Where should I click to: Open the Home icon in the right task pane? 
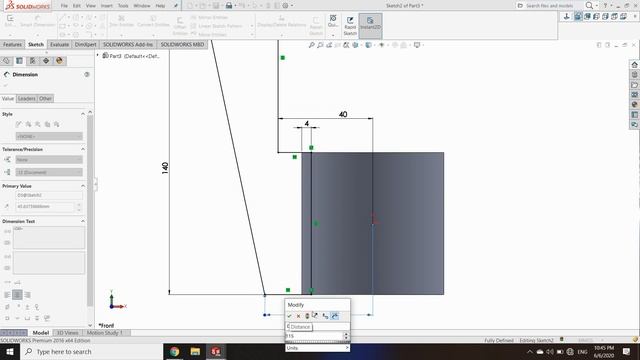(634, 64)
